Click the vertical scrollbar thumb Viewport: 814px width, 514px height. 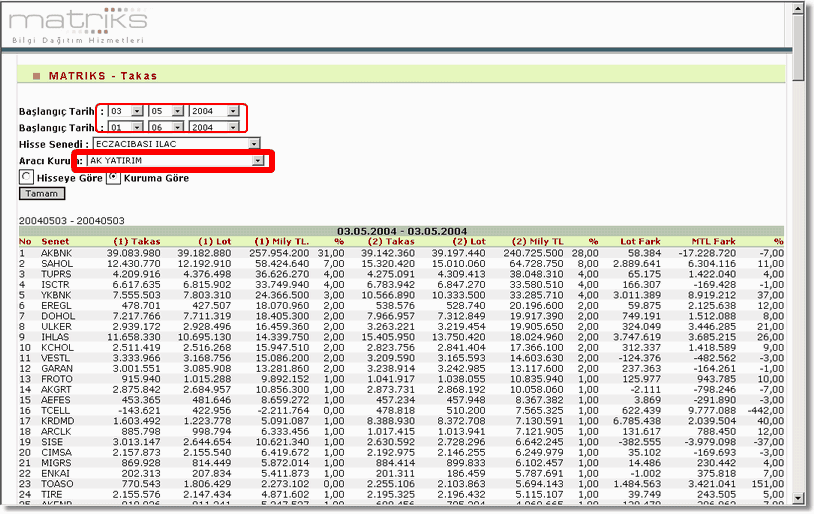pos(798,48)
